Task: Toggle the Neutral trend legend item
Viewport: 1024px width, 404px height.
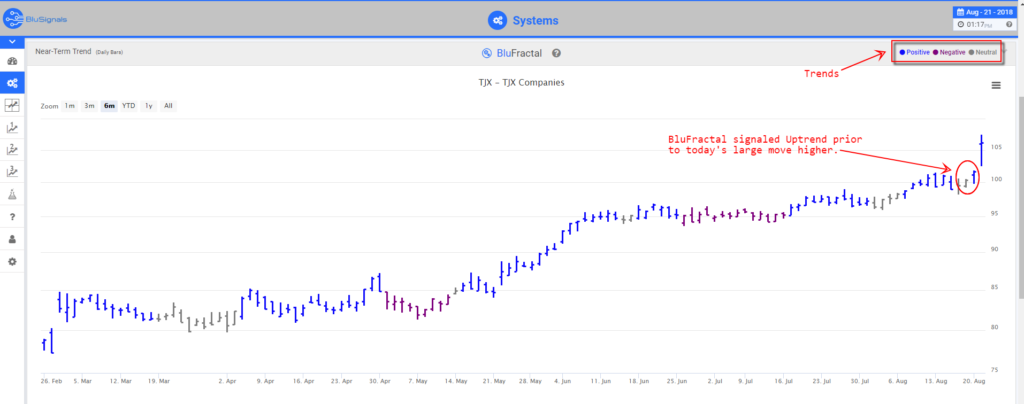Action: pos(983,52)
